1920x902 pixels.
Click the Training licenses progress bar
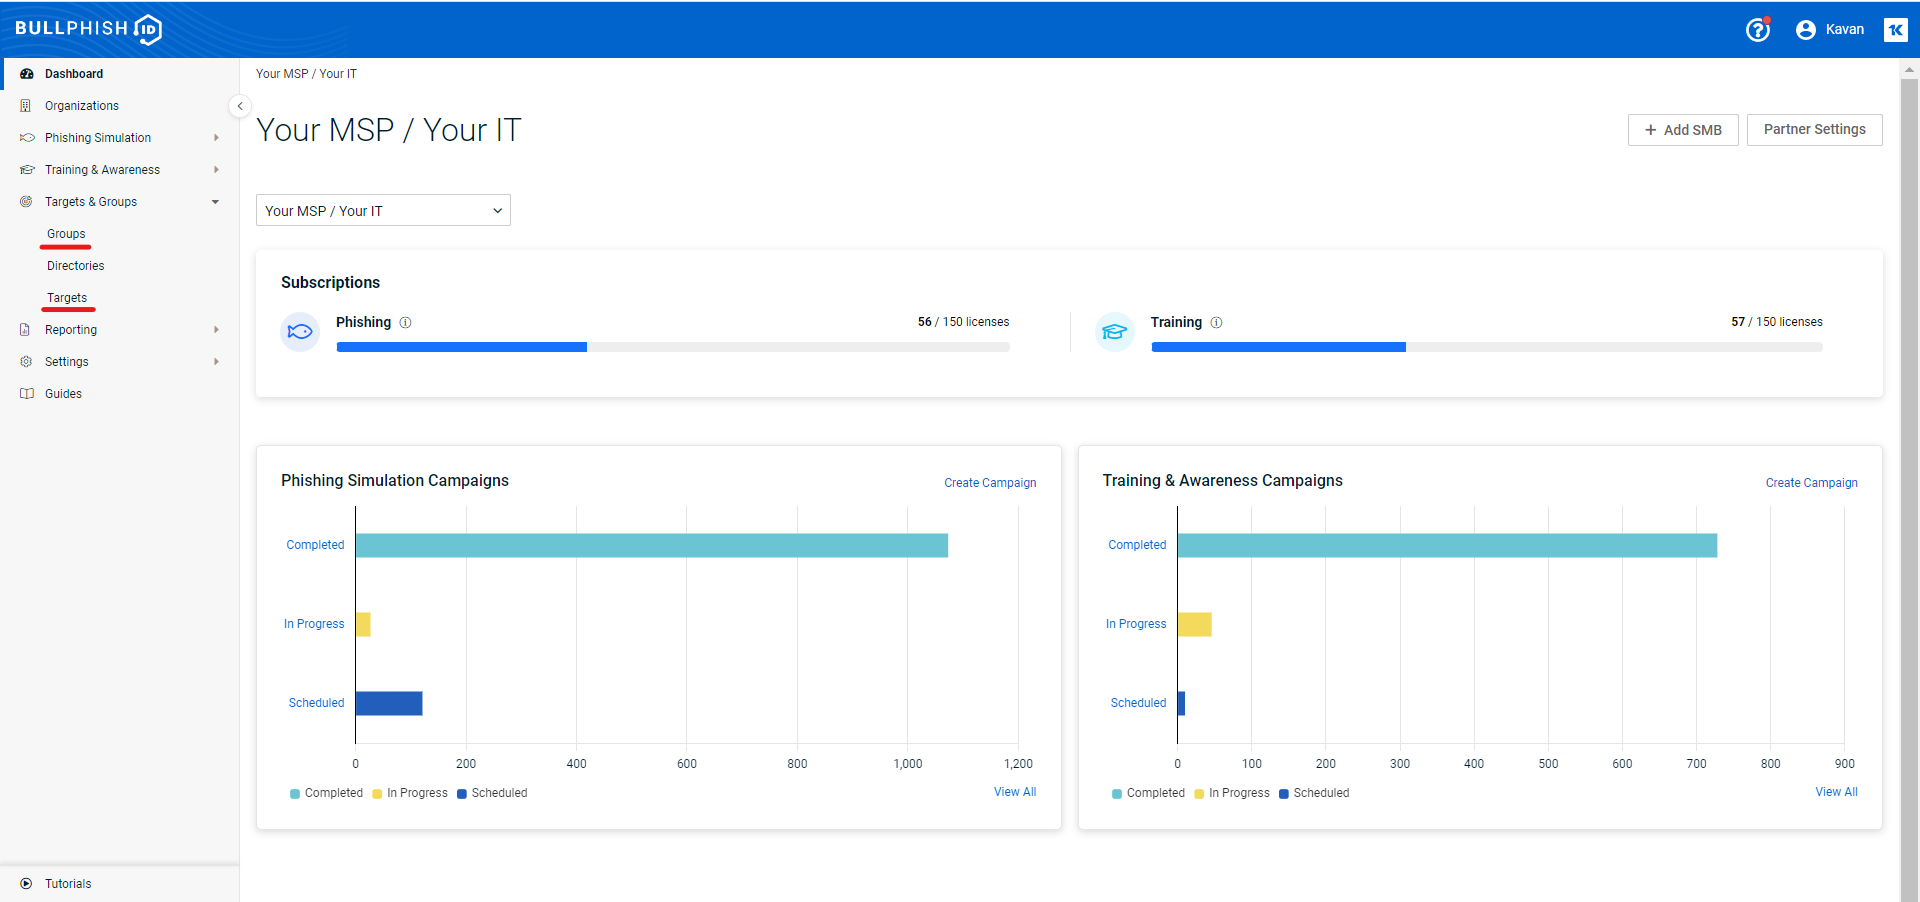pos(1487,347)
